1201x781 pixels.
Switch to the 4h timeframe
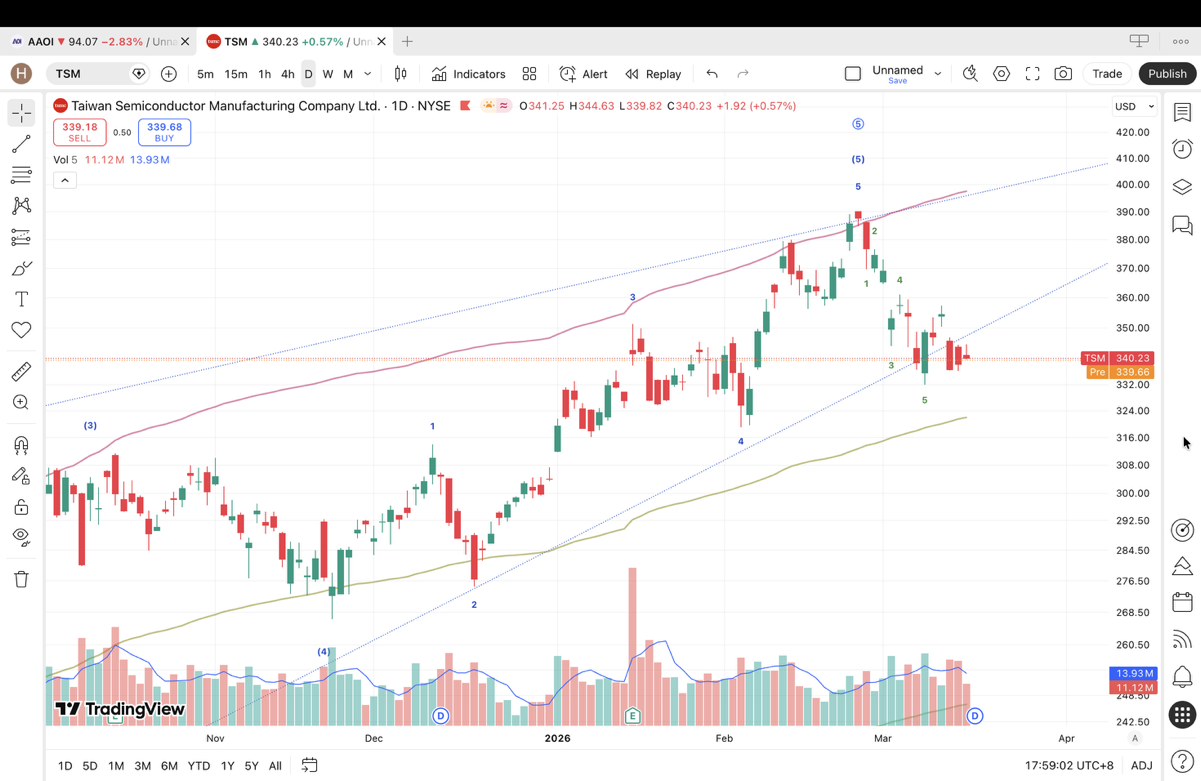click(287, 74)
